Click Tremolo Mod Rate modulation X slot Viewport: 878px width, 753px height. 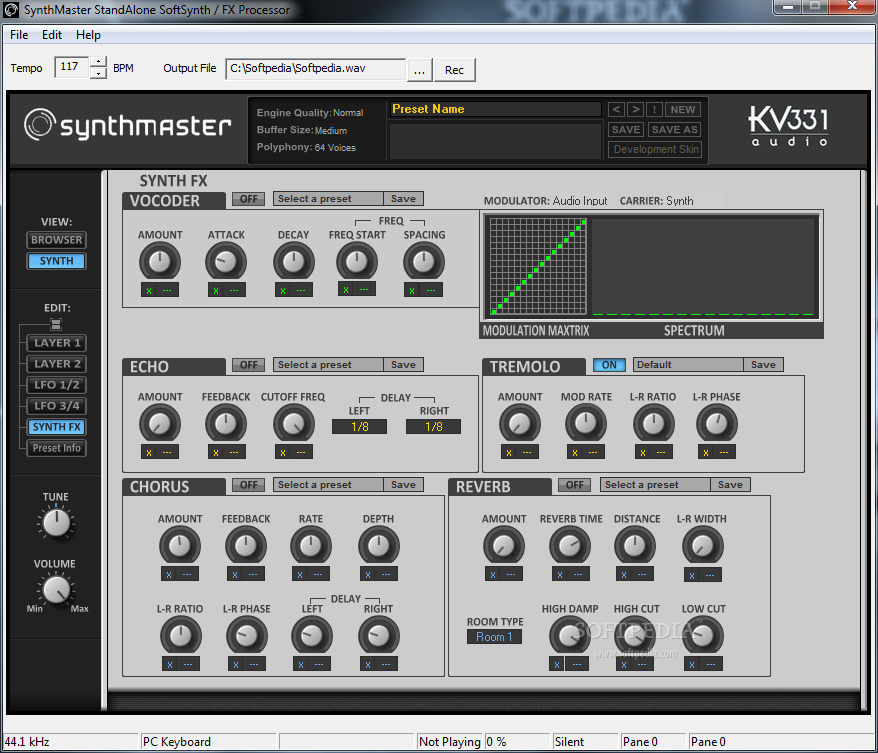pos(575,452)
